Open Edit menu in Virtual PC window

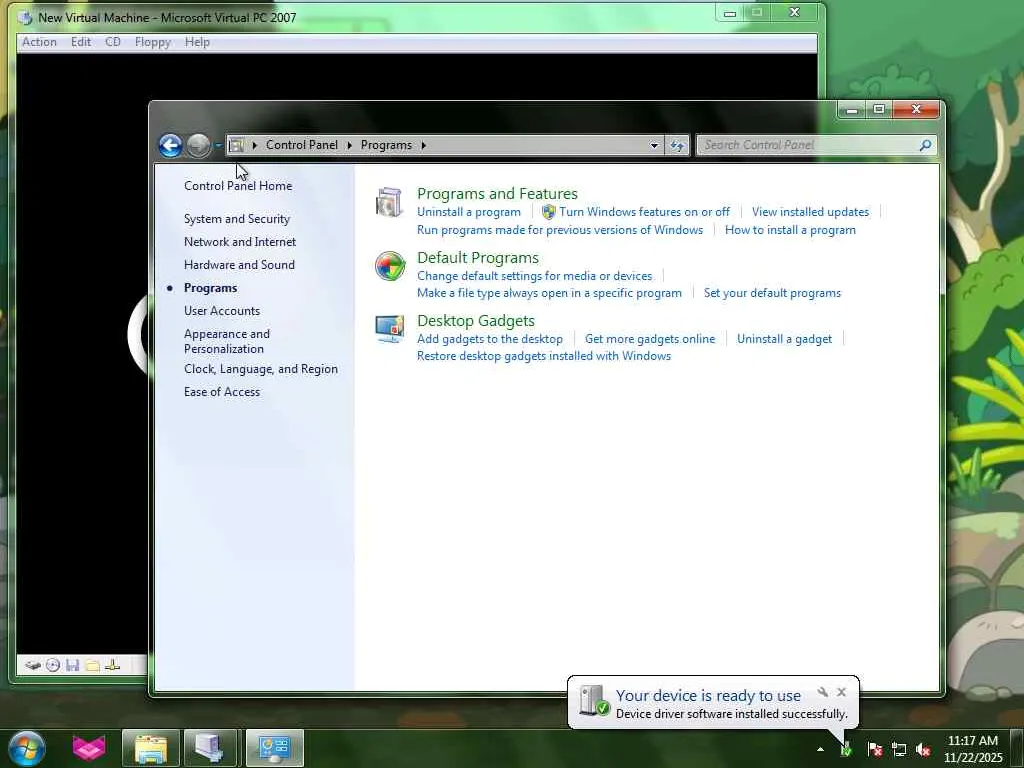(81, 42)
